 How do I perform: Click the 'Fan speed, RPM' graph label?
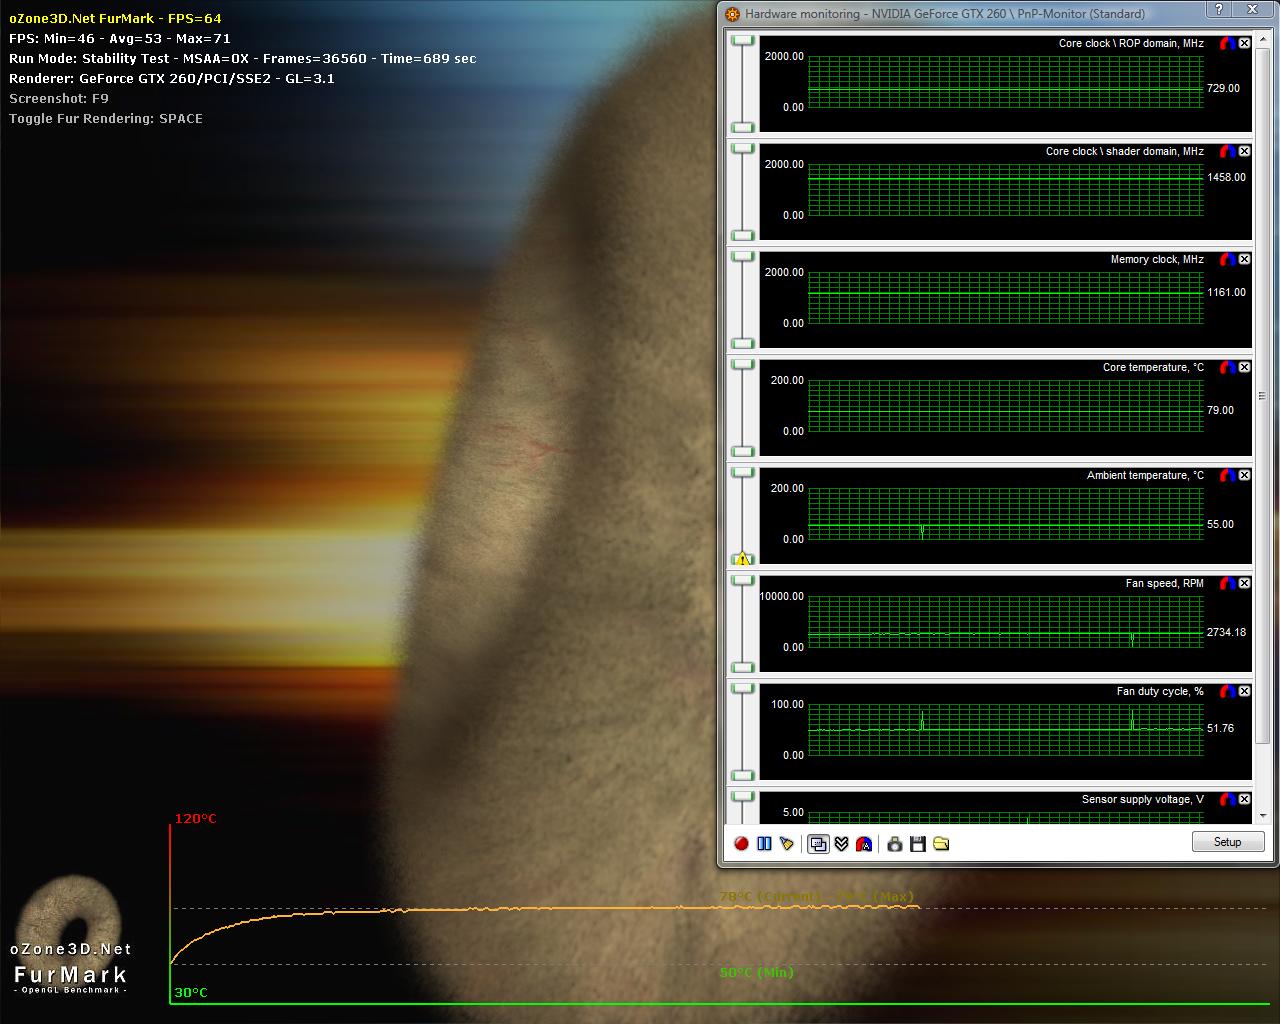(1164, 583)
